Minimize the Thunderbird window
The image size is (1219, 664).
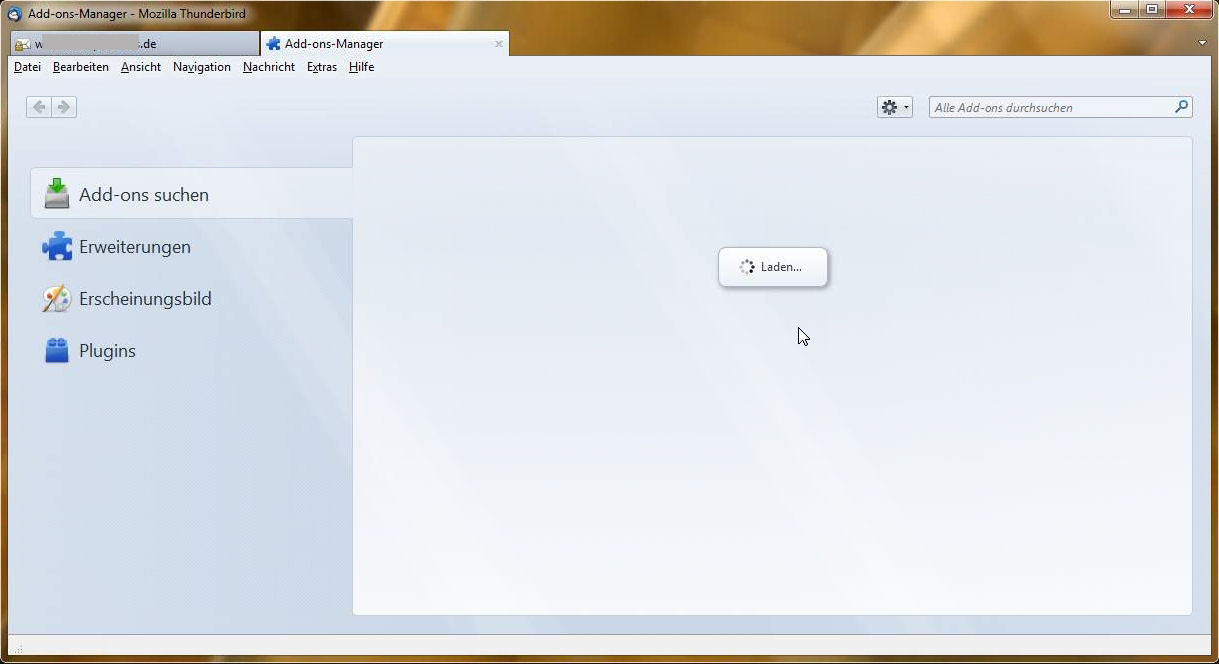point(1125,10)
